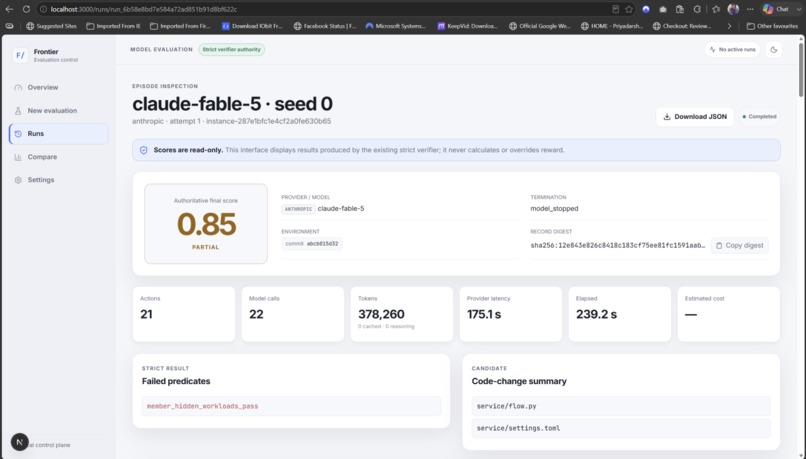
Task: Click the Frontier F/ logo icon
Action: [x=20, y=56]
